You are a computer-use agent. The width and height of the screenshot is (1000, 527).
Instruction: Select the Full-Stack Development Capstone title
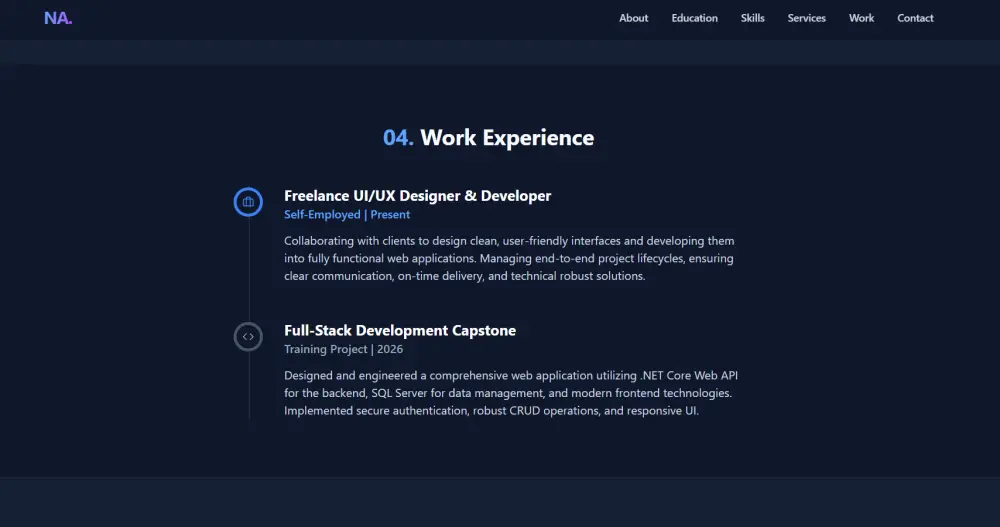[400, 330]
